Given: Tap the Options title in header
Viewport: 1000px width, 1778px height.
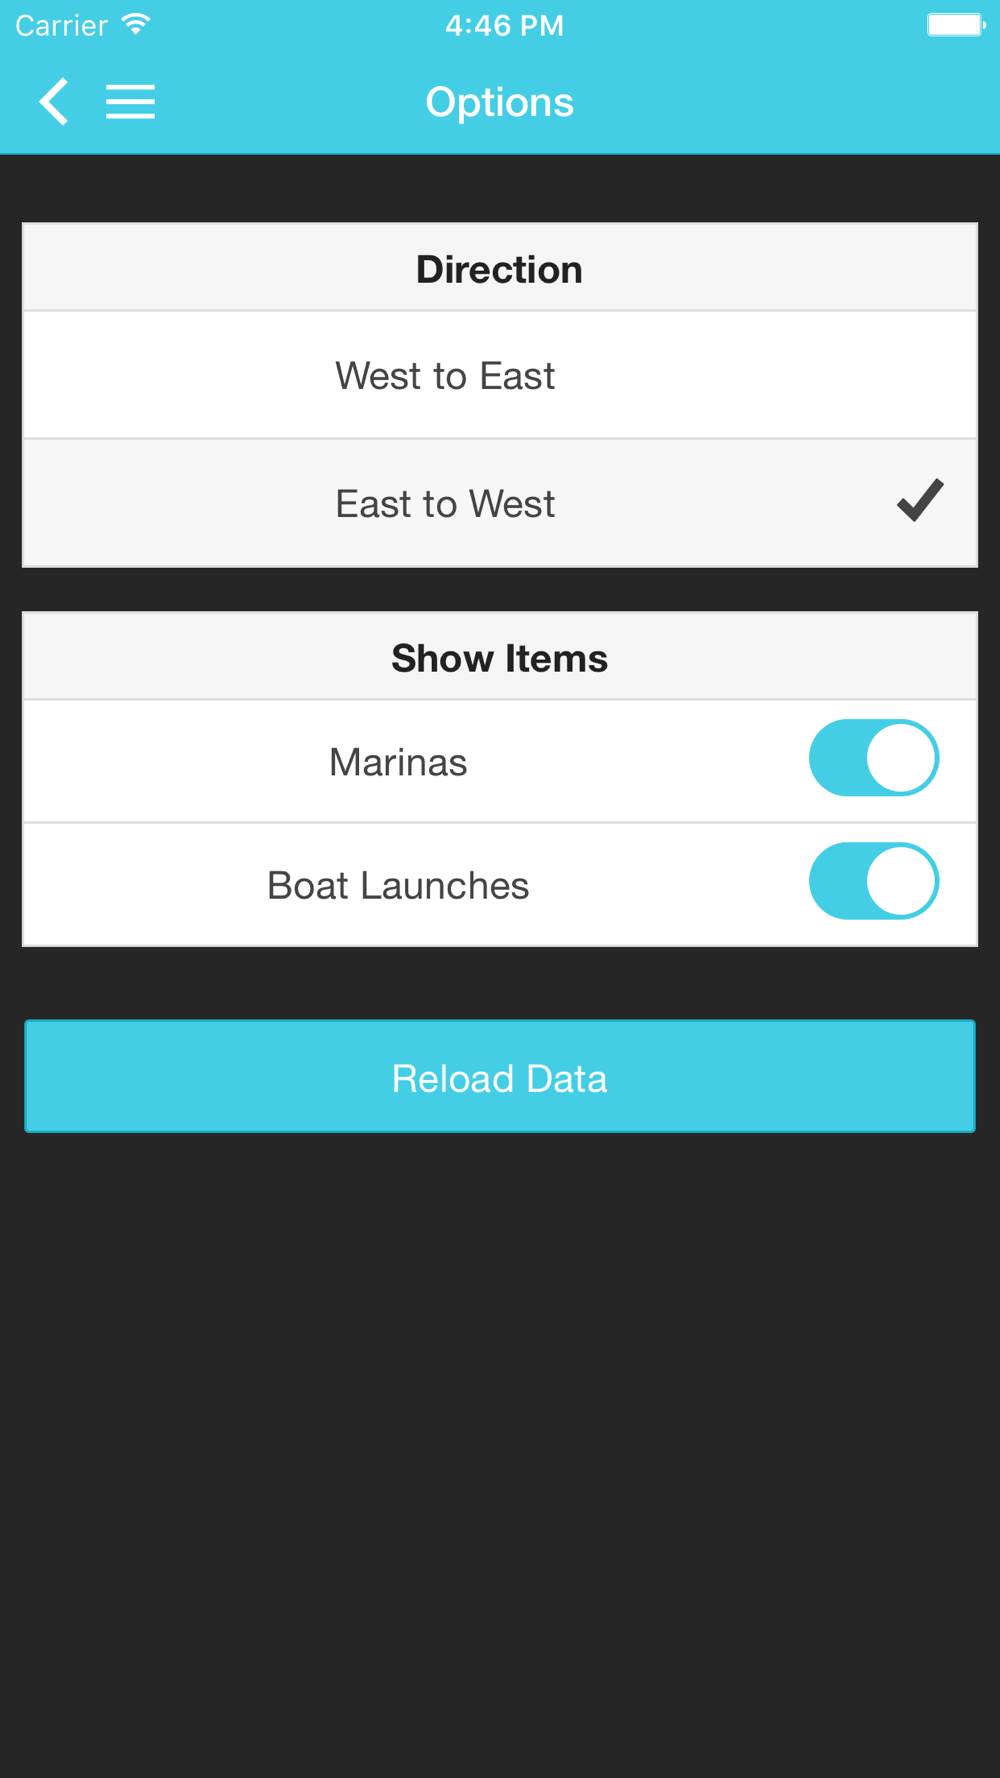Looking at the screenshot, I should 500,102.
